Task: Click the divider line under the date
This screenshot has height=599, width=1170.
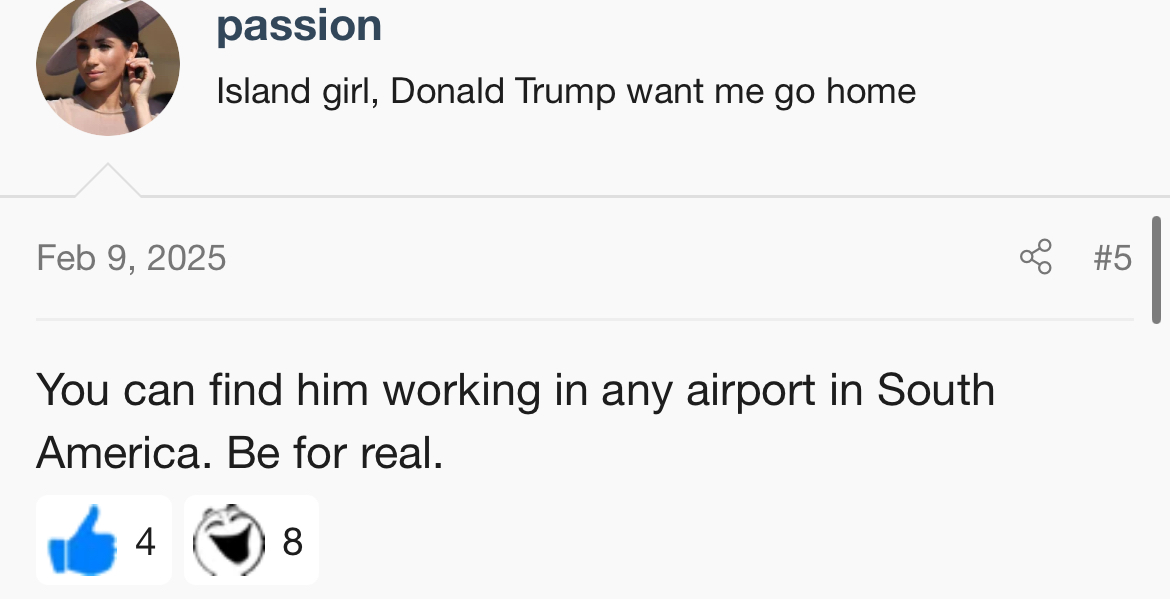Action: click(x=585, y=320)
